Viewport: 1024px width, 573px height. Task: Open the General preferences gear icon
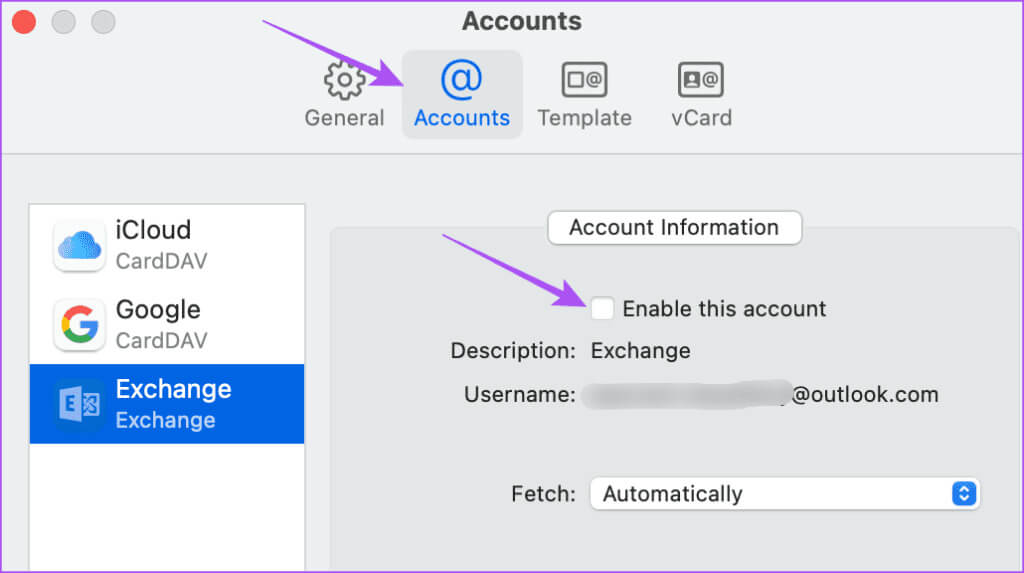pos(344,80)
